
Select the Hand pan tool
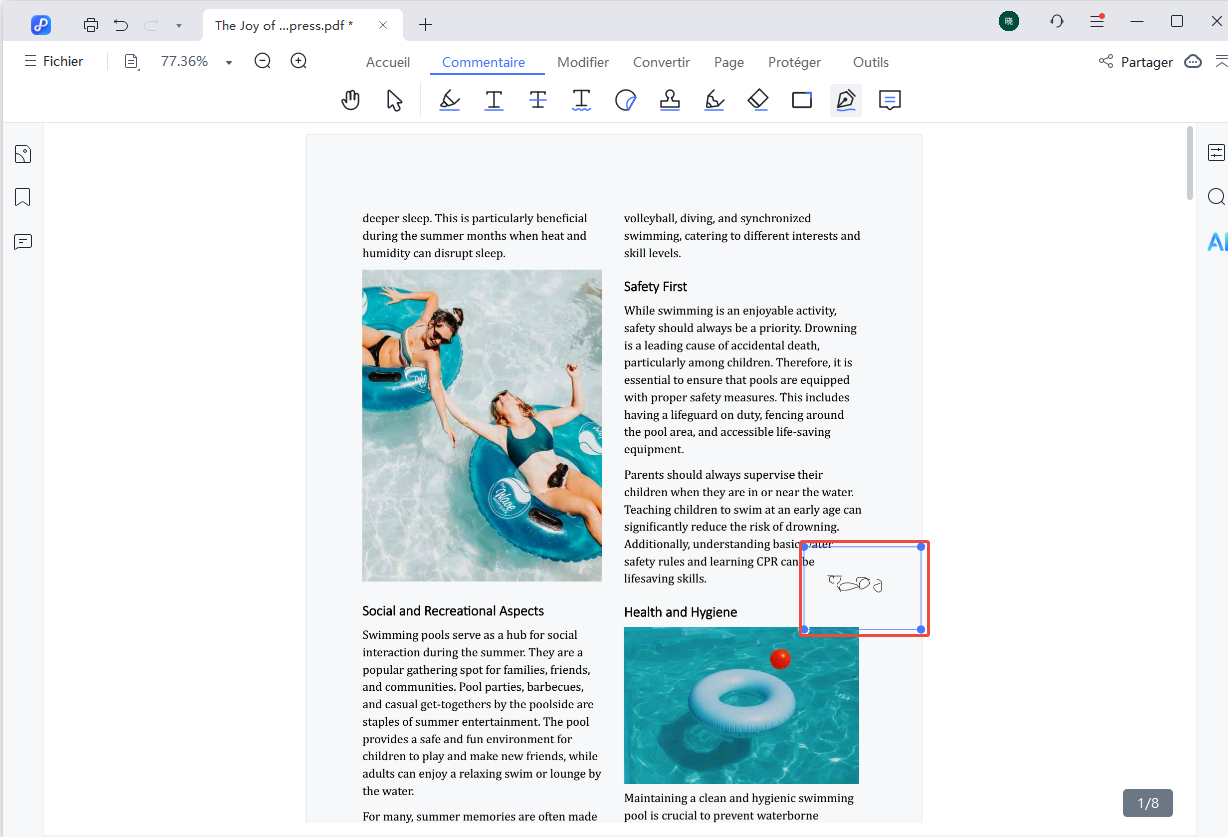[350, 100]
